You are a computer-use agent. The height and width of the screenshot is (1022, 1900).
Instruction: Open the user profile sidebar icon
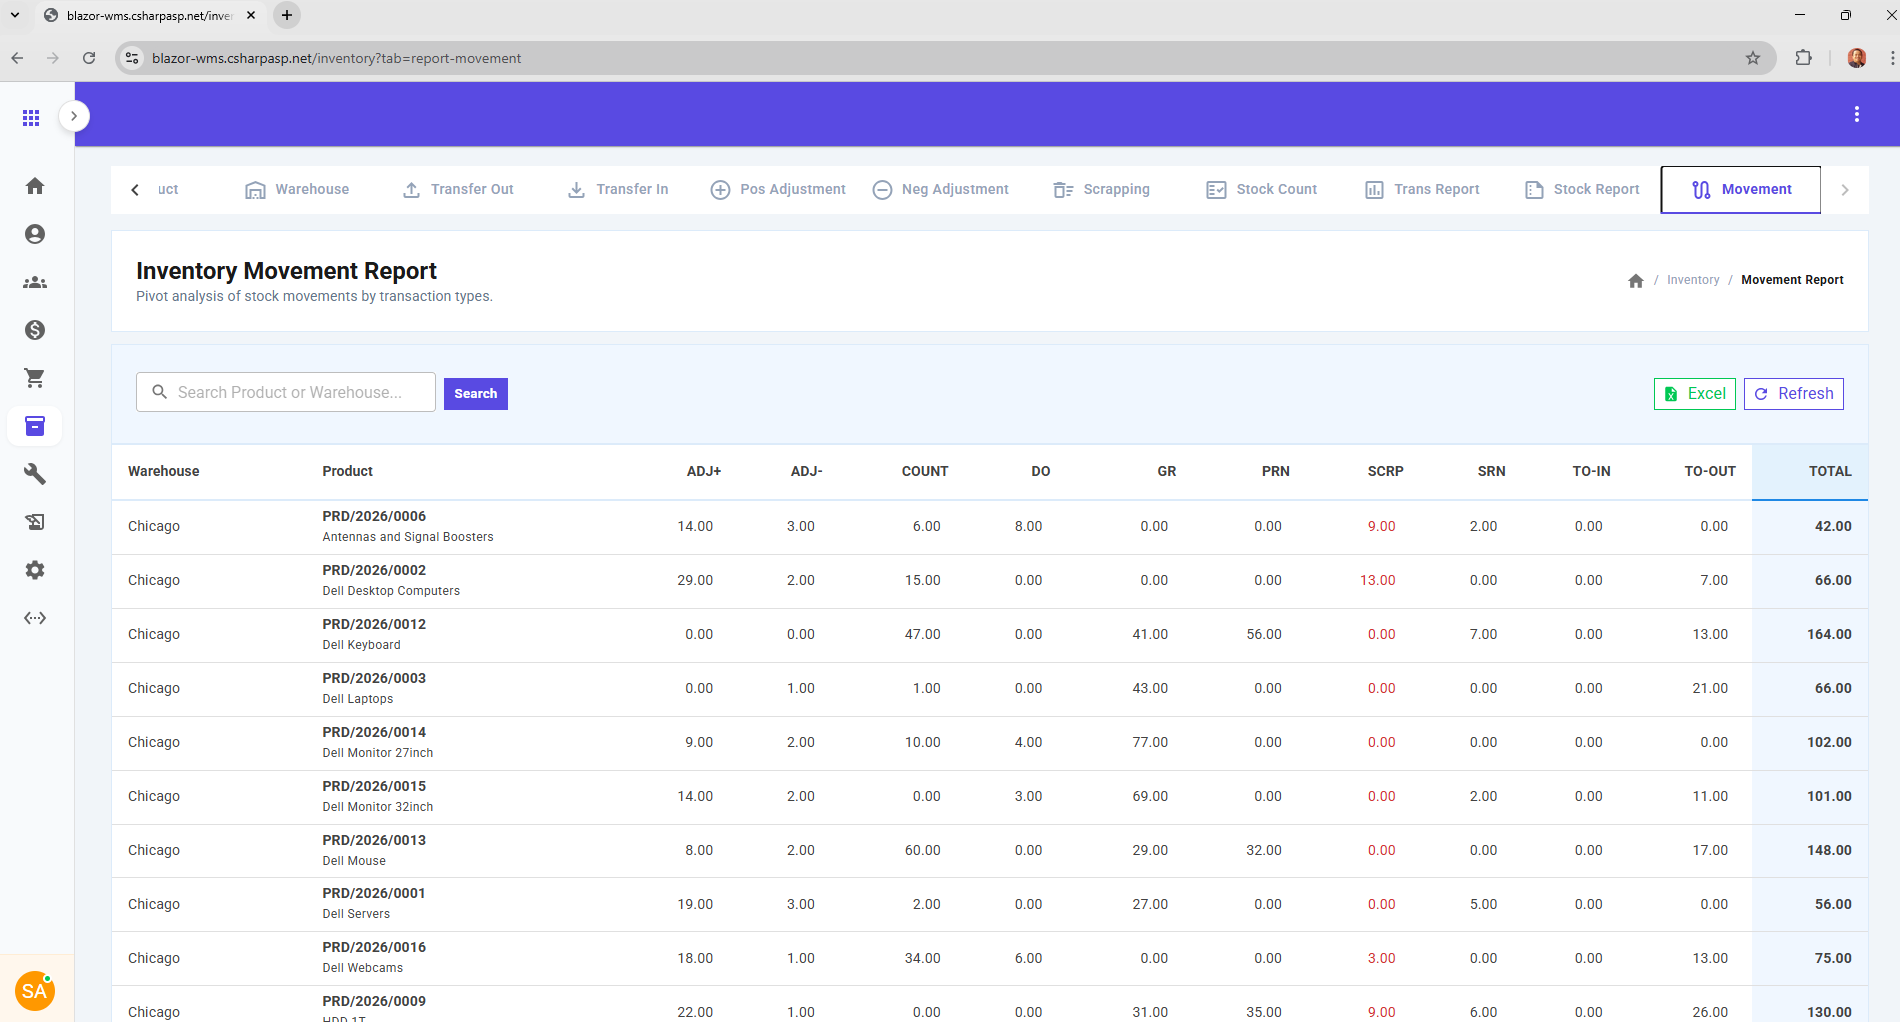[35, 234]
